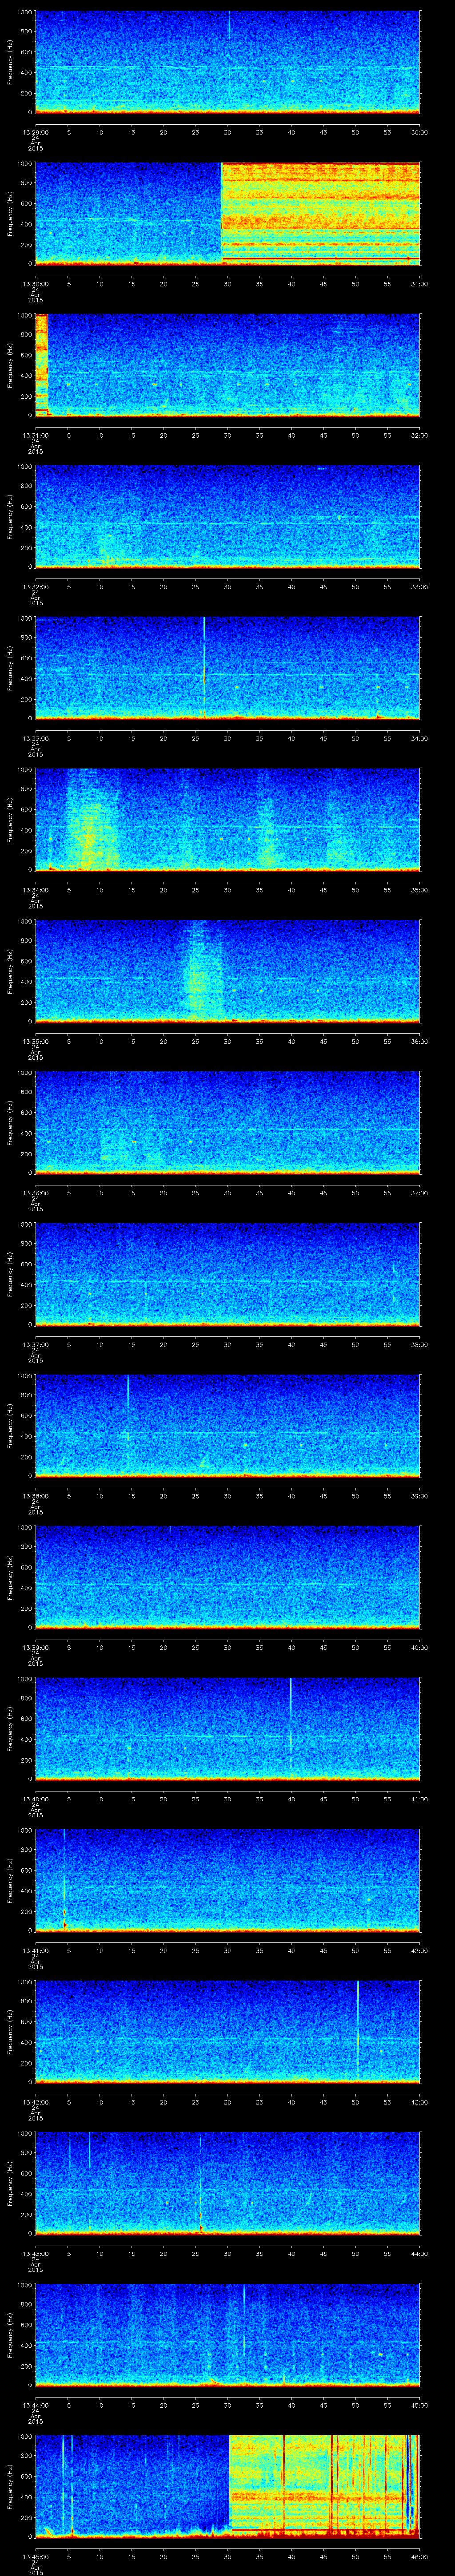This screenshot has height=2576, width=455.
Task: Click the 13:30:00 start time label
Action: (x=35, y=284)
